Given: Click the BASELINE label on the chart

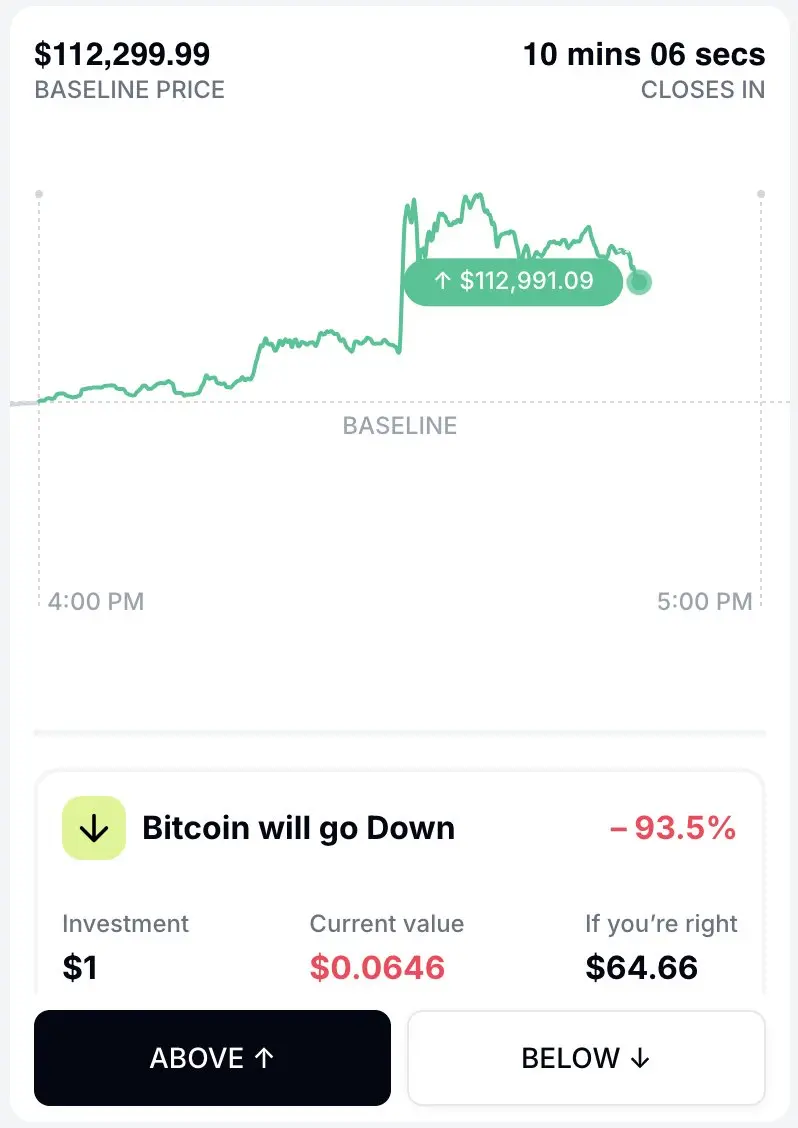Looking at the screenshot, I should pos(399,426).
